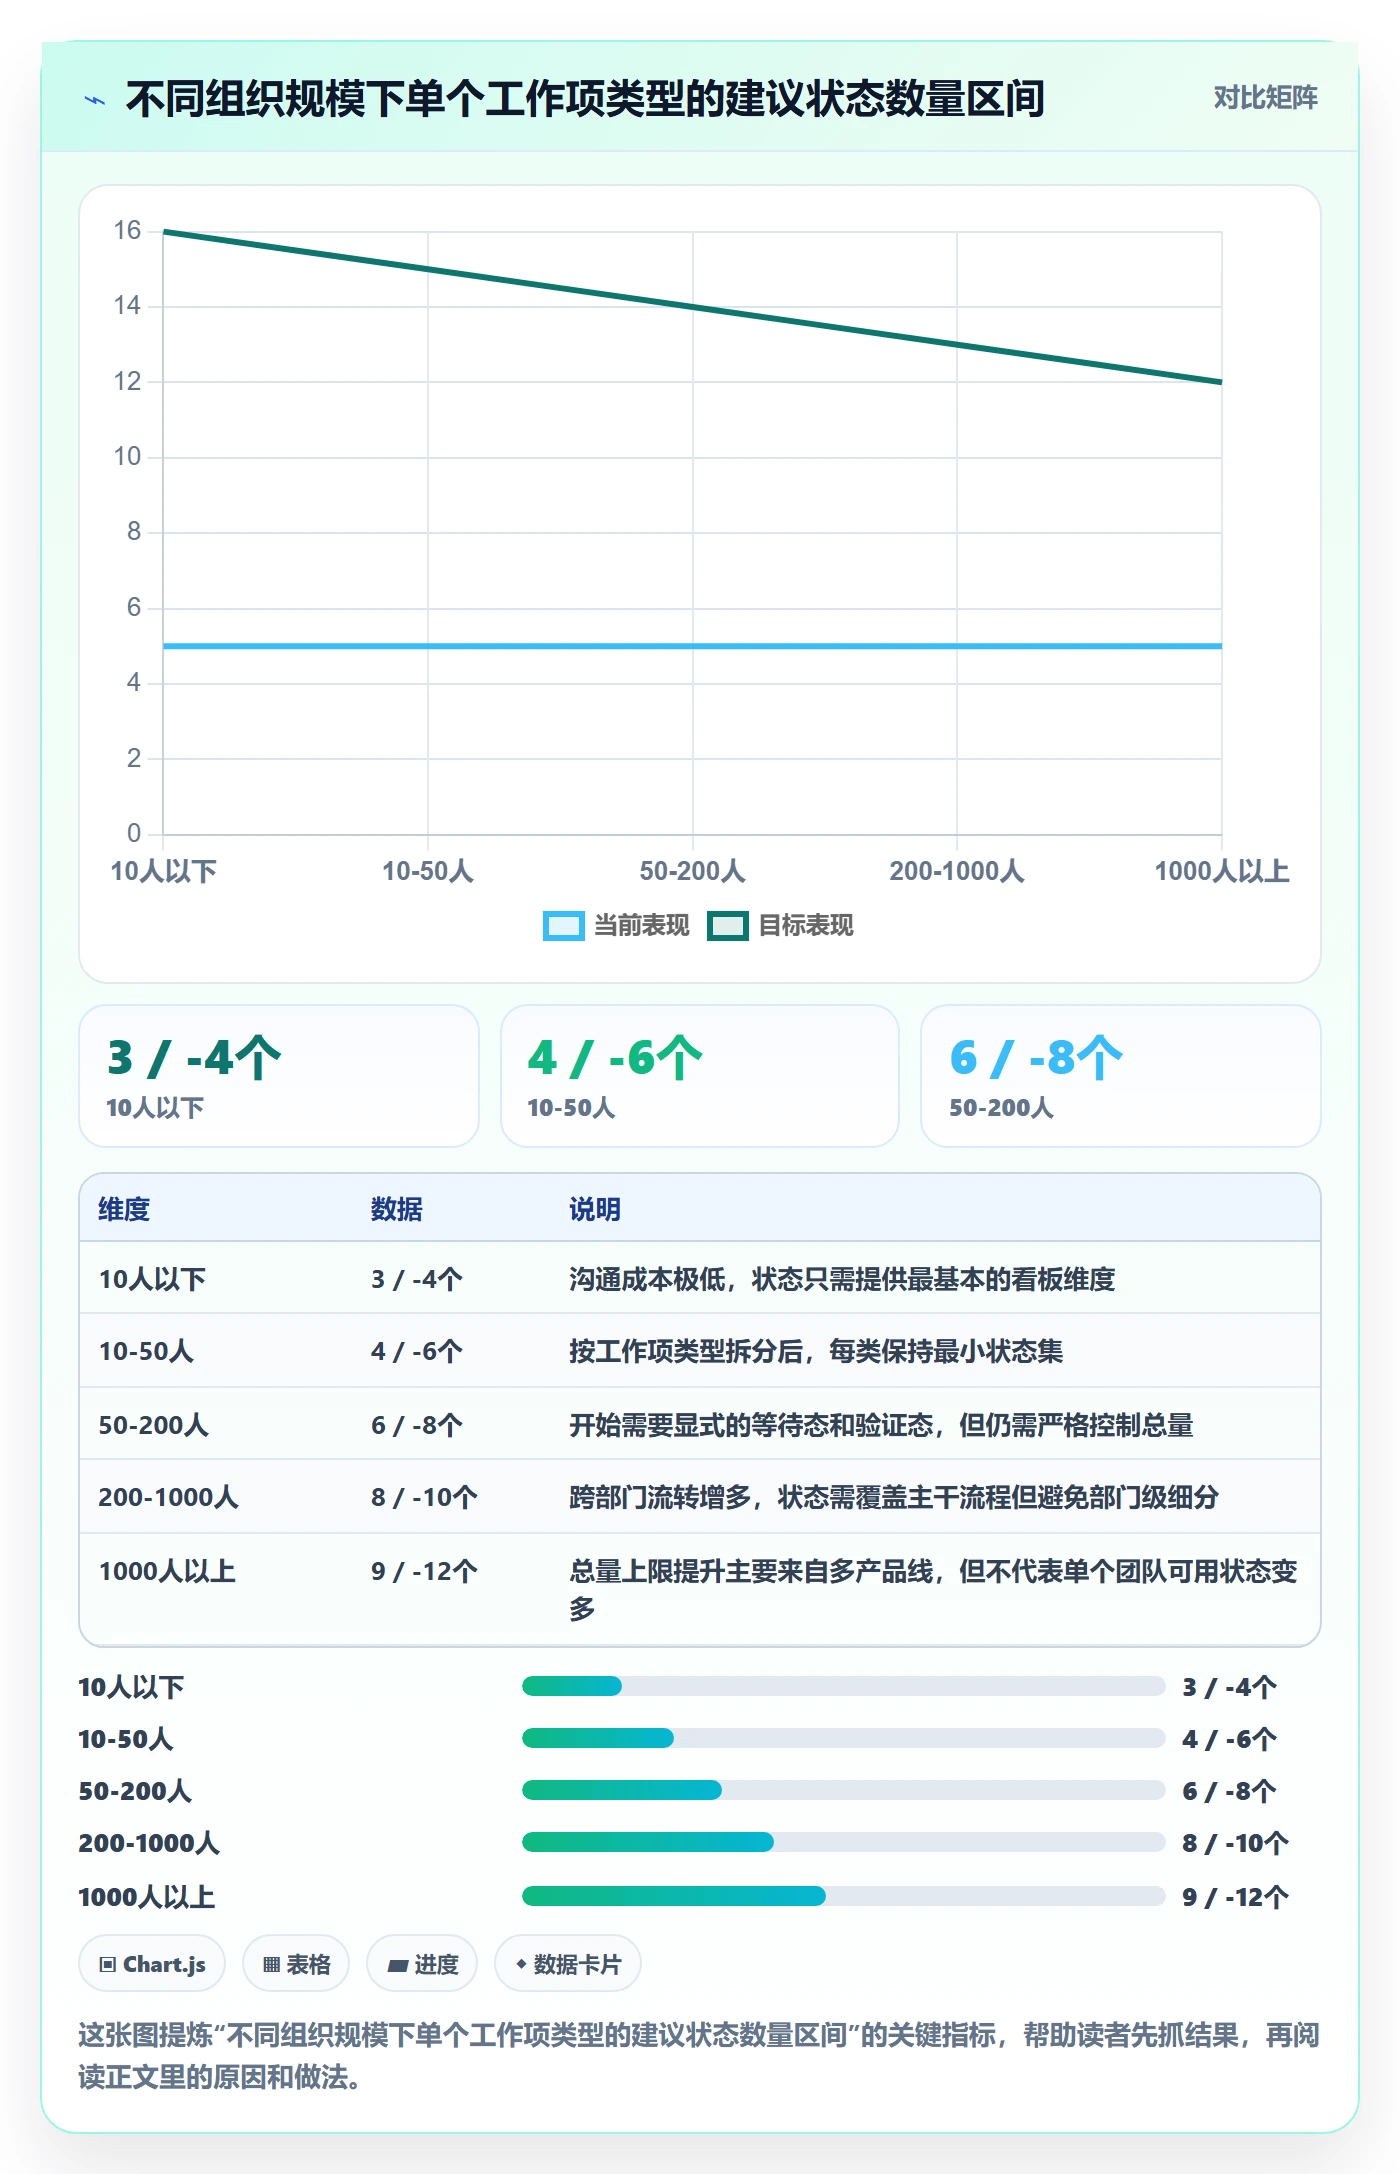Click the caption paragraph starting with 这张图提炼
This screenshot has height=2174, width=1400.
pos(699,2056)
